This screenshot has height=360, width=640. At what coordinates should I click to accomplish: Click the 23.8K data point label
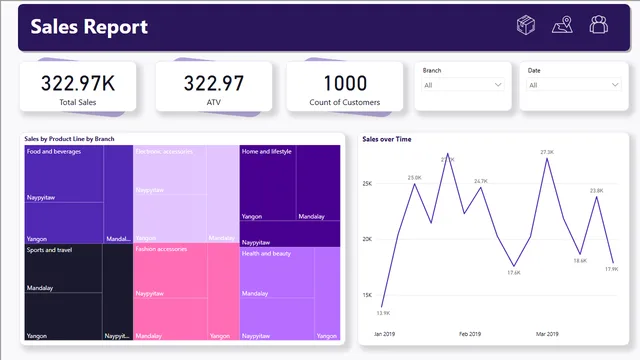596,191
